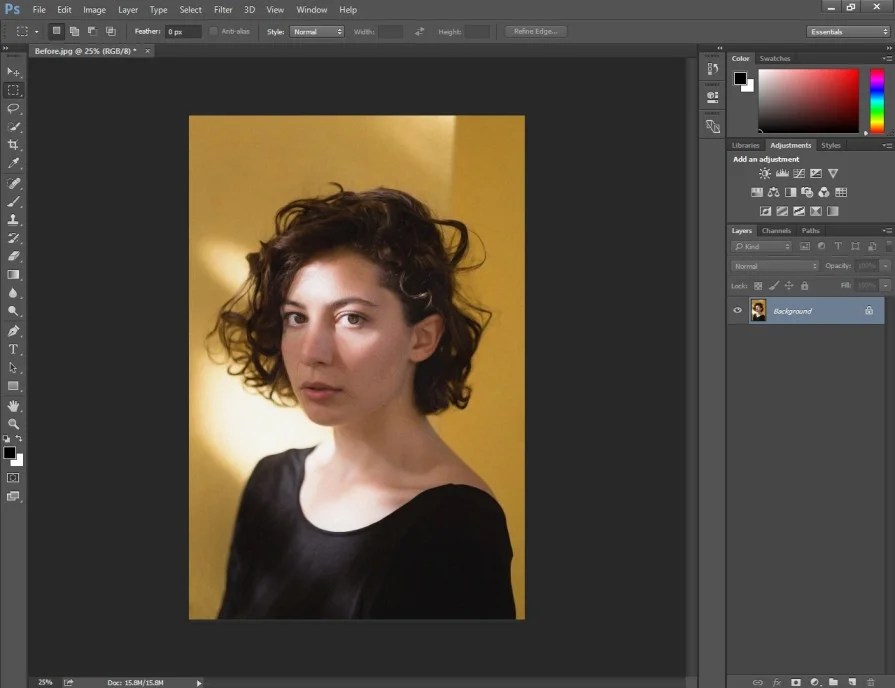The image size is (895, 688).
Task: Select the Move tool
Action: tap(13, 72)
